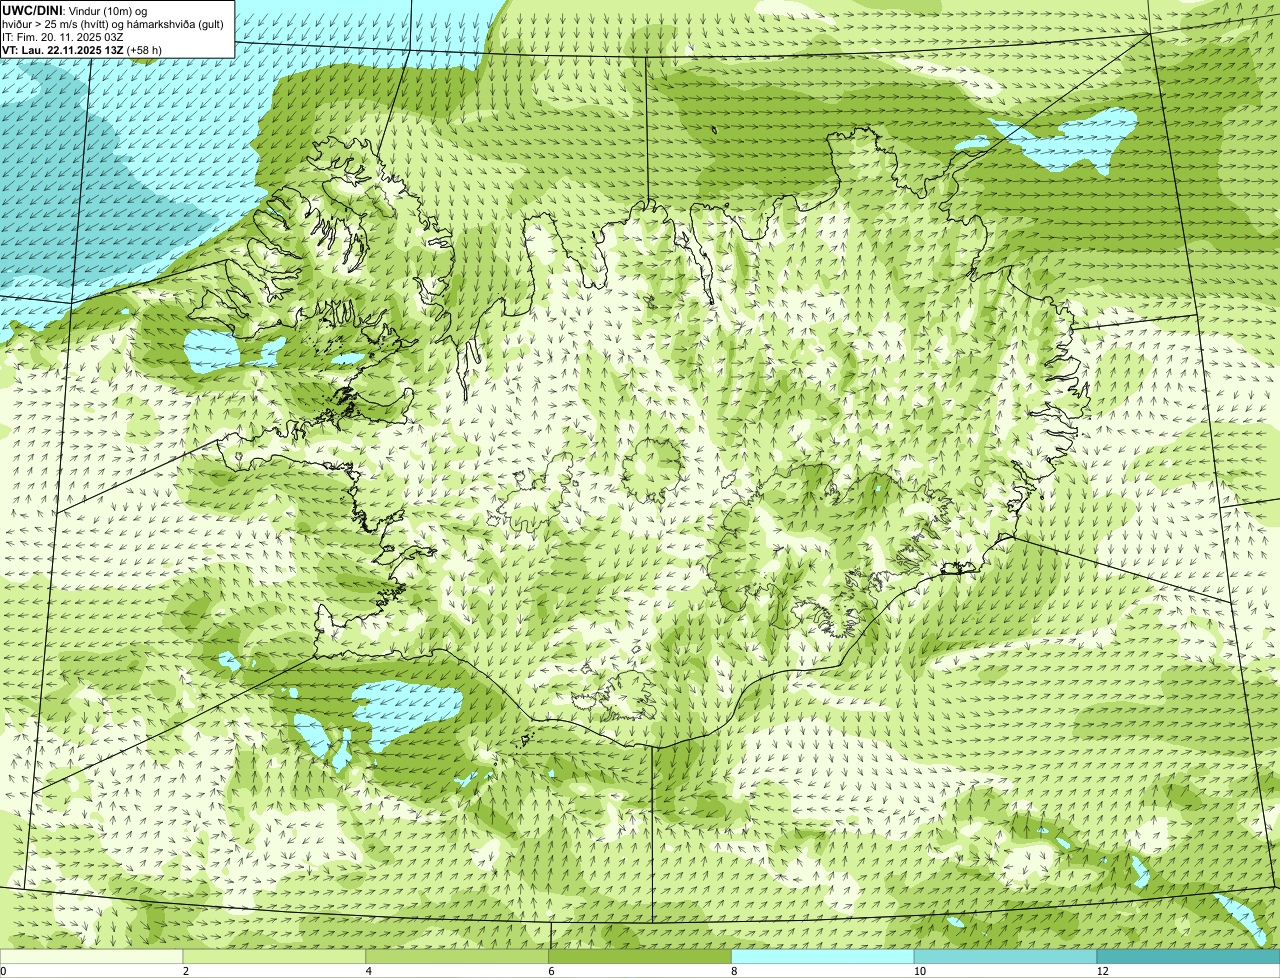Click the 'UWC/DINI' title text
Viewport: 1280px width, 978px height.
coord(33,10)
